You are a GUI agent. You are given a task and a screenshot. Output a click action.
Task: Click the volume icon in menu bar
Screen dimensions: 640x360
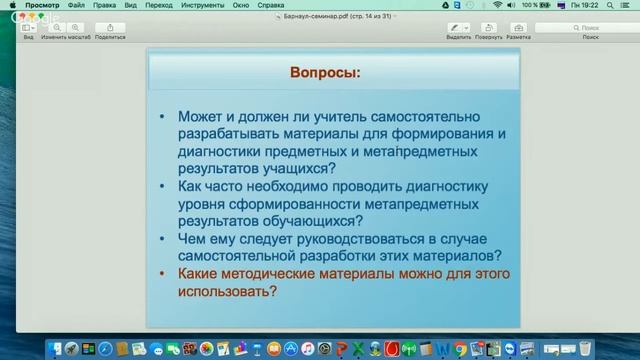(x=511, y=5)
